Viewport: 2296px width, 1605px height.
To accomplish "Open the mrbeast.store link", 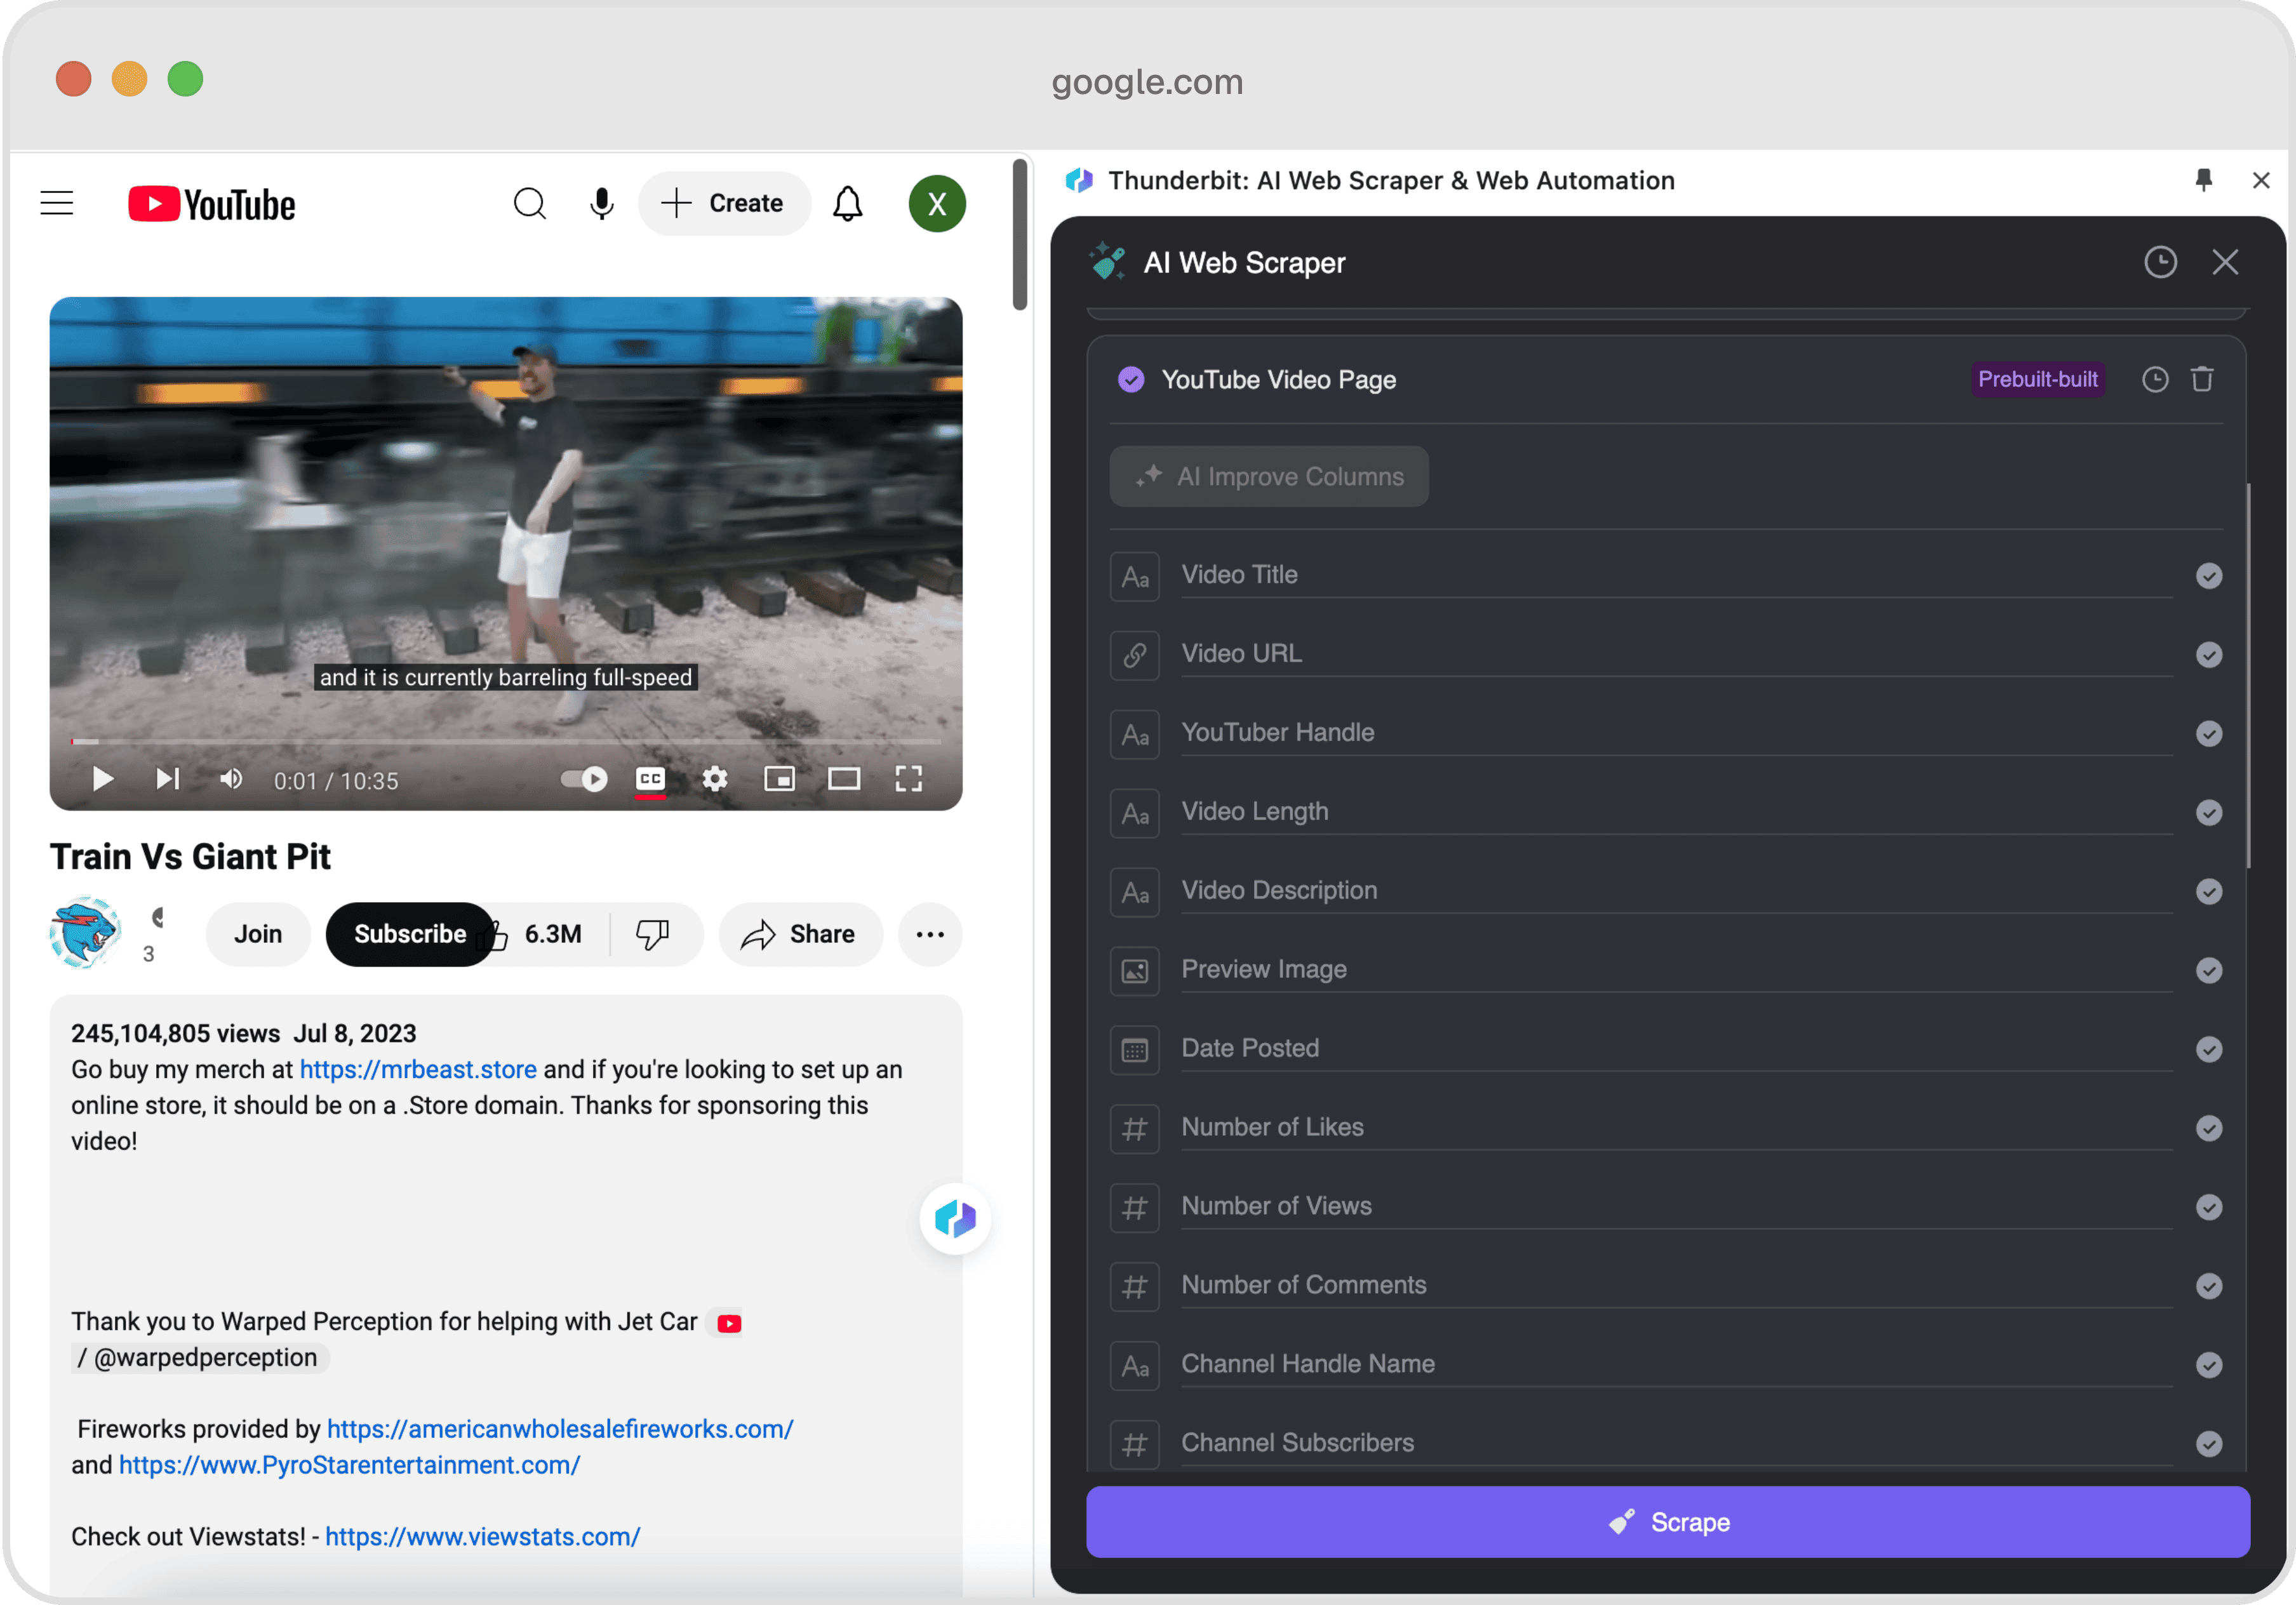I will coord(418,1069).
